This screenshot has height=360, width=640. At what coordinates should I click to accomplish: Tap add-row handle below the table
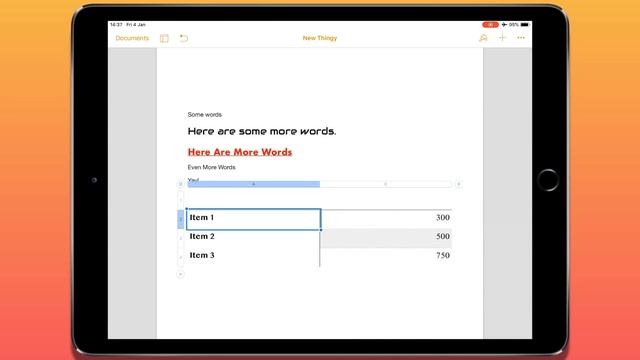click(x=180, y=274)
